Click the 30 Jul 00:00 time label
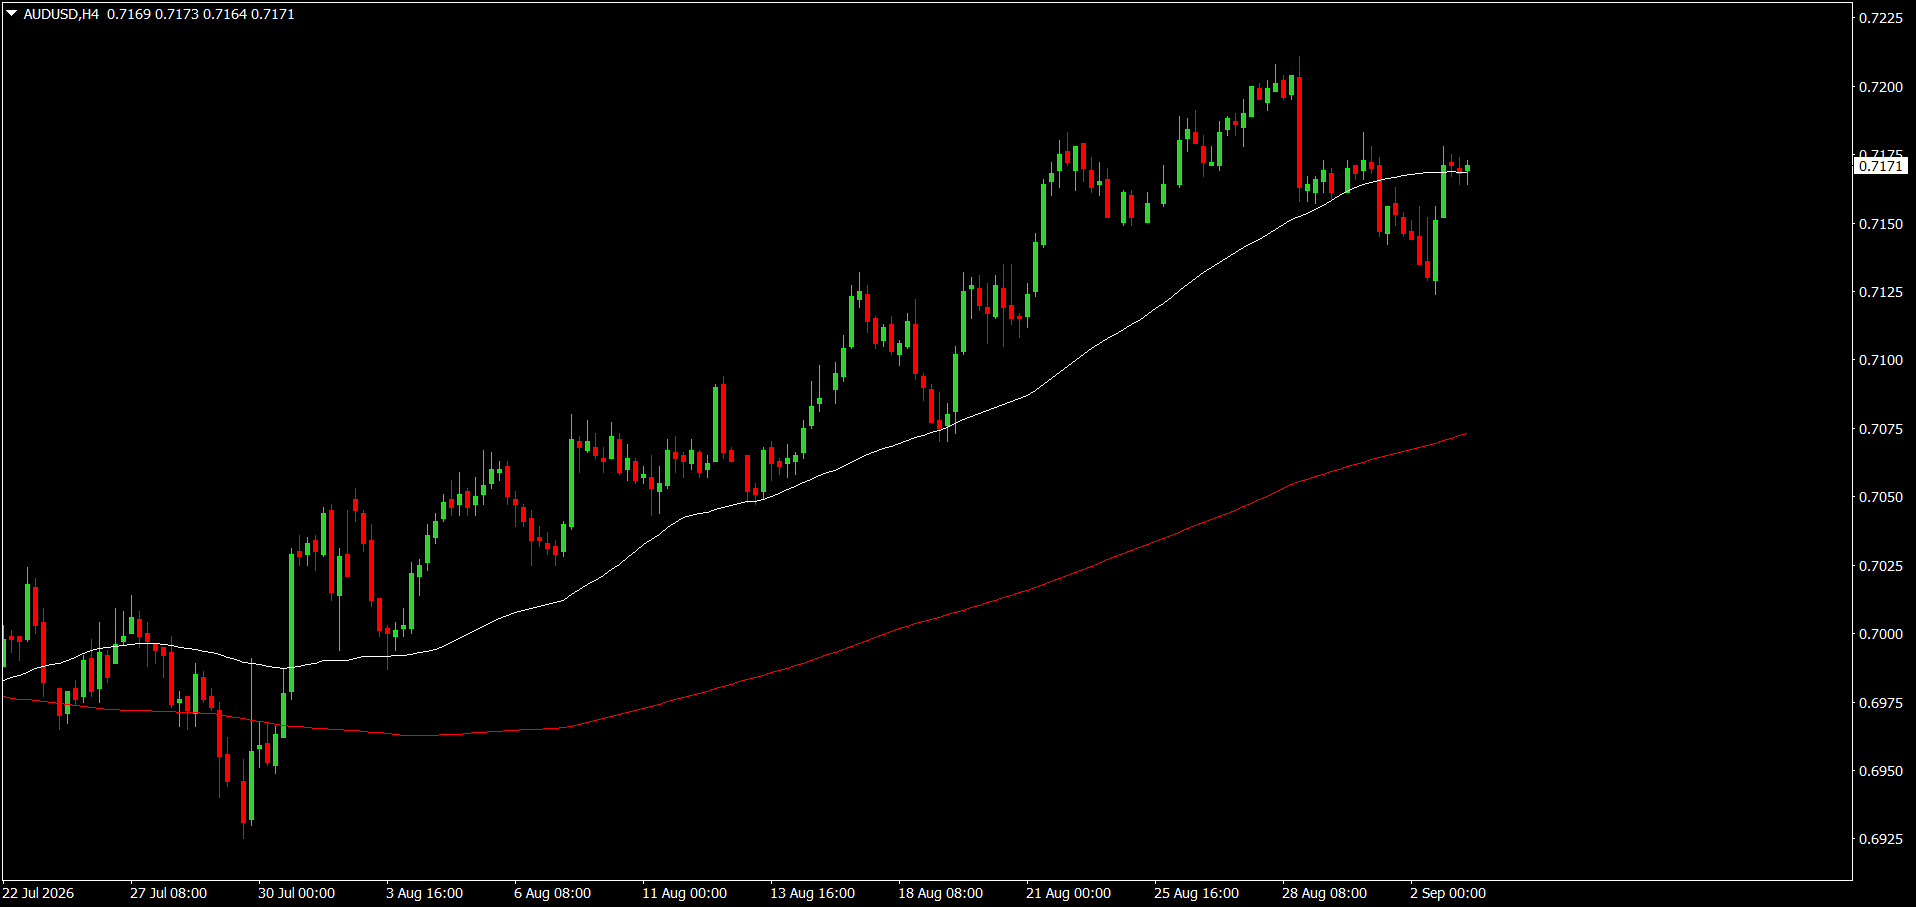 pyautogui.click(x=296, y=893)
